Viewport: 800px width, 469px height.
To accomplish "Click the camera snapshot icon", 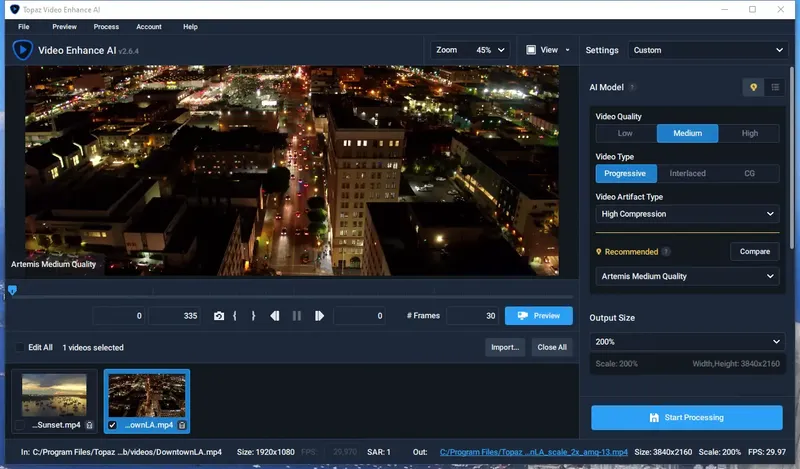I will click(219, 316).
